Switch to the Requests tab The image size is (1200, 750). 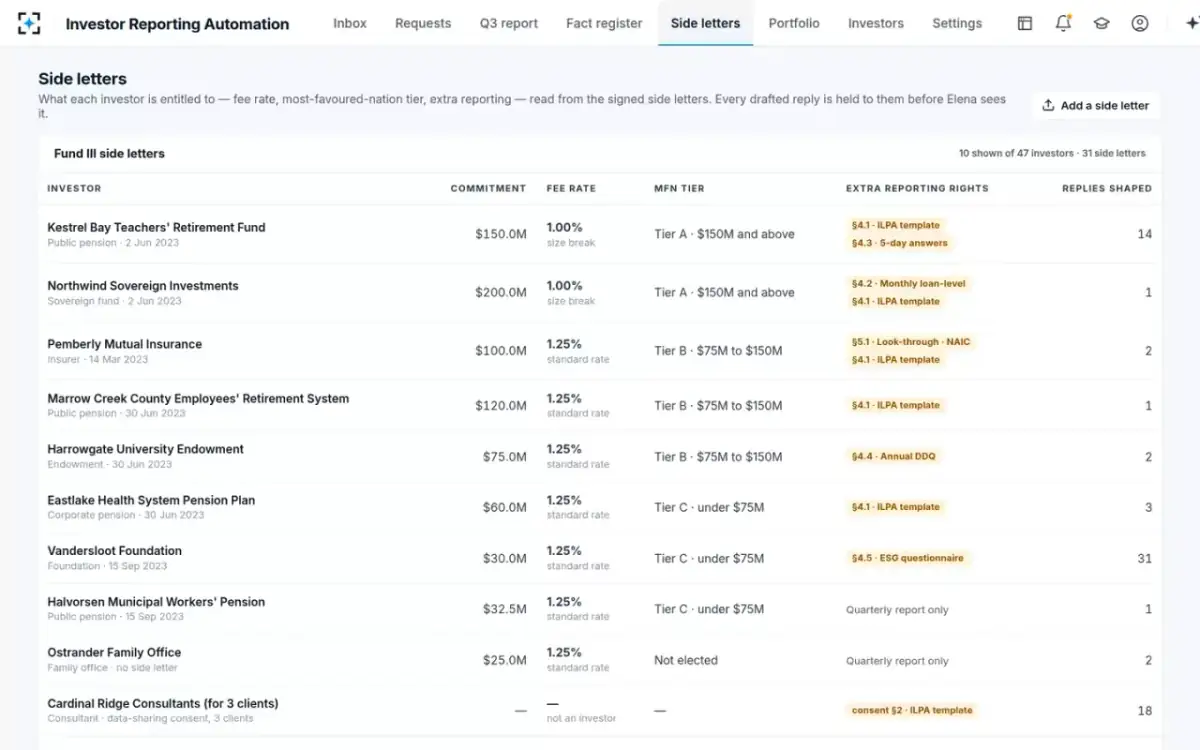[x=423, y=23]
